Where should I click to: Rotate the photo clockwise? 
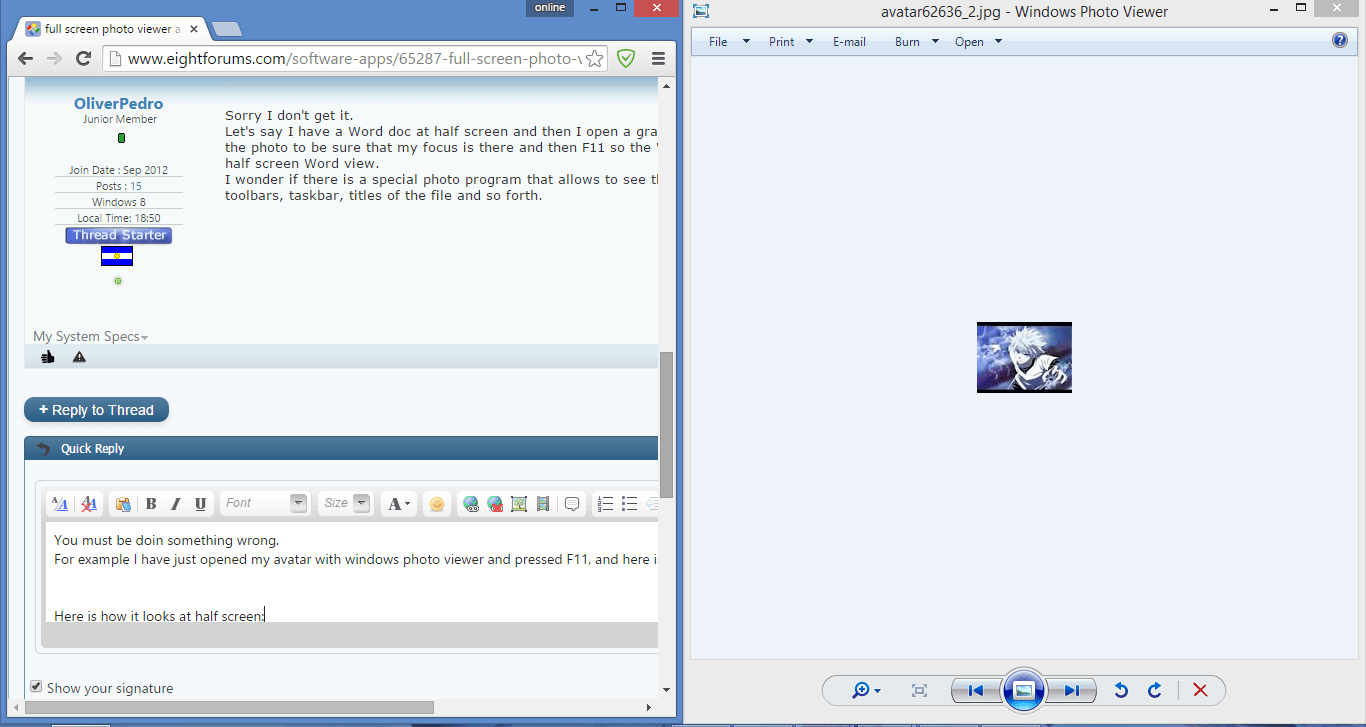pyautogui.click(x=1154, y=690)
